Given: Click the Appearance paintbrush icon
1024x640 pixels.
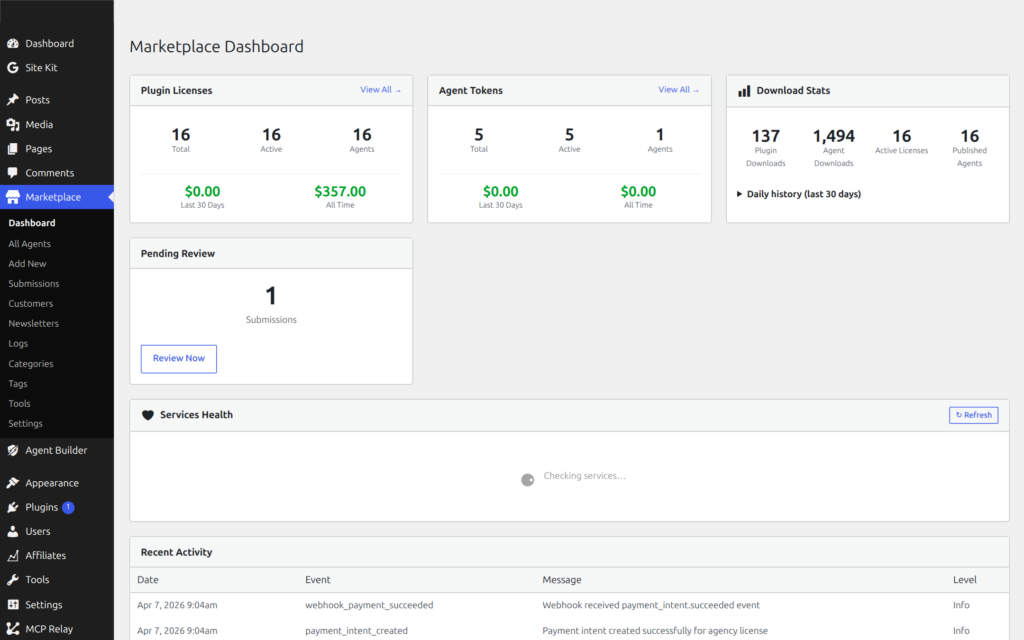Looking at the screenshot, I should (x=12, y=483).
